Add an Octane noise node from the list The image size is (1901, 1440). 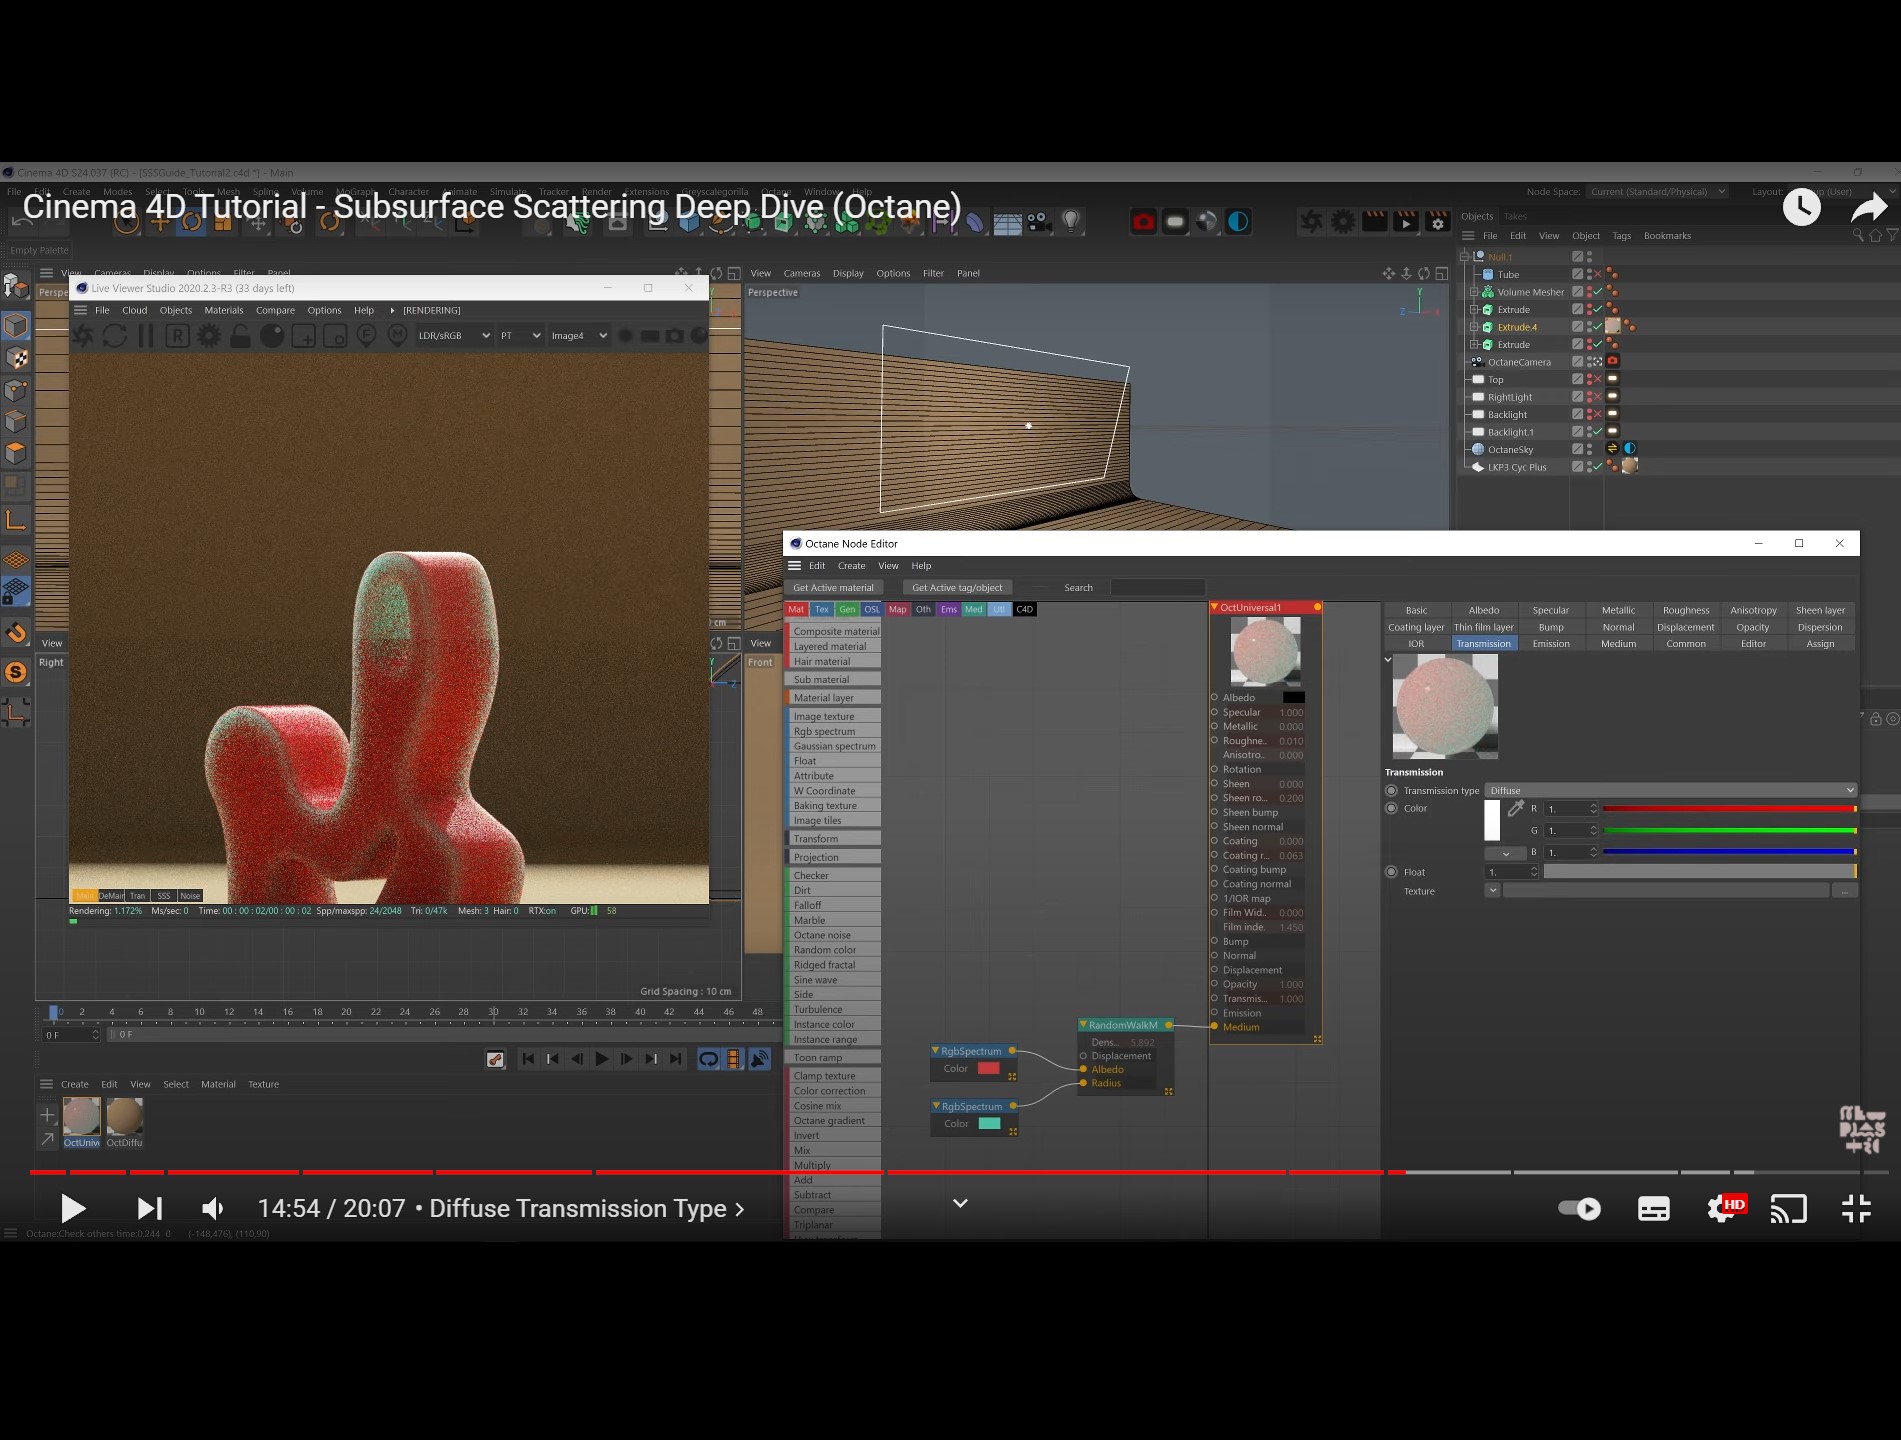[832, 935]
